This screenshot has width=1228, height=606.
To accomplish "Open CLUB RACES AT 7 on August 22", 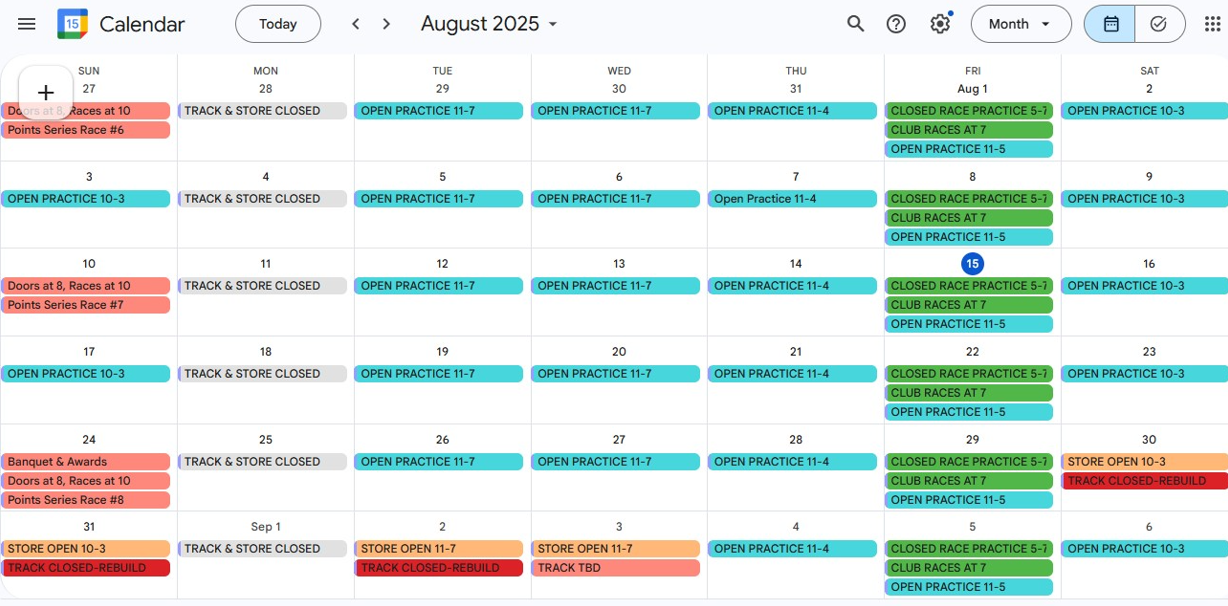I will tap(968, 393).
